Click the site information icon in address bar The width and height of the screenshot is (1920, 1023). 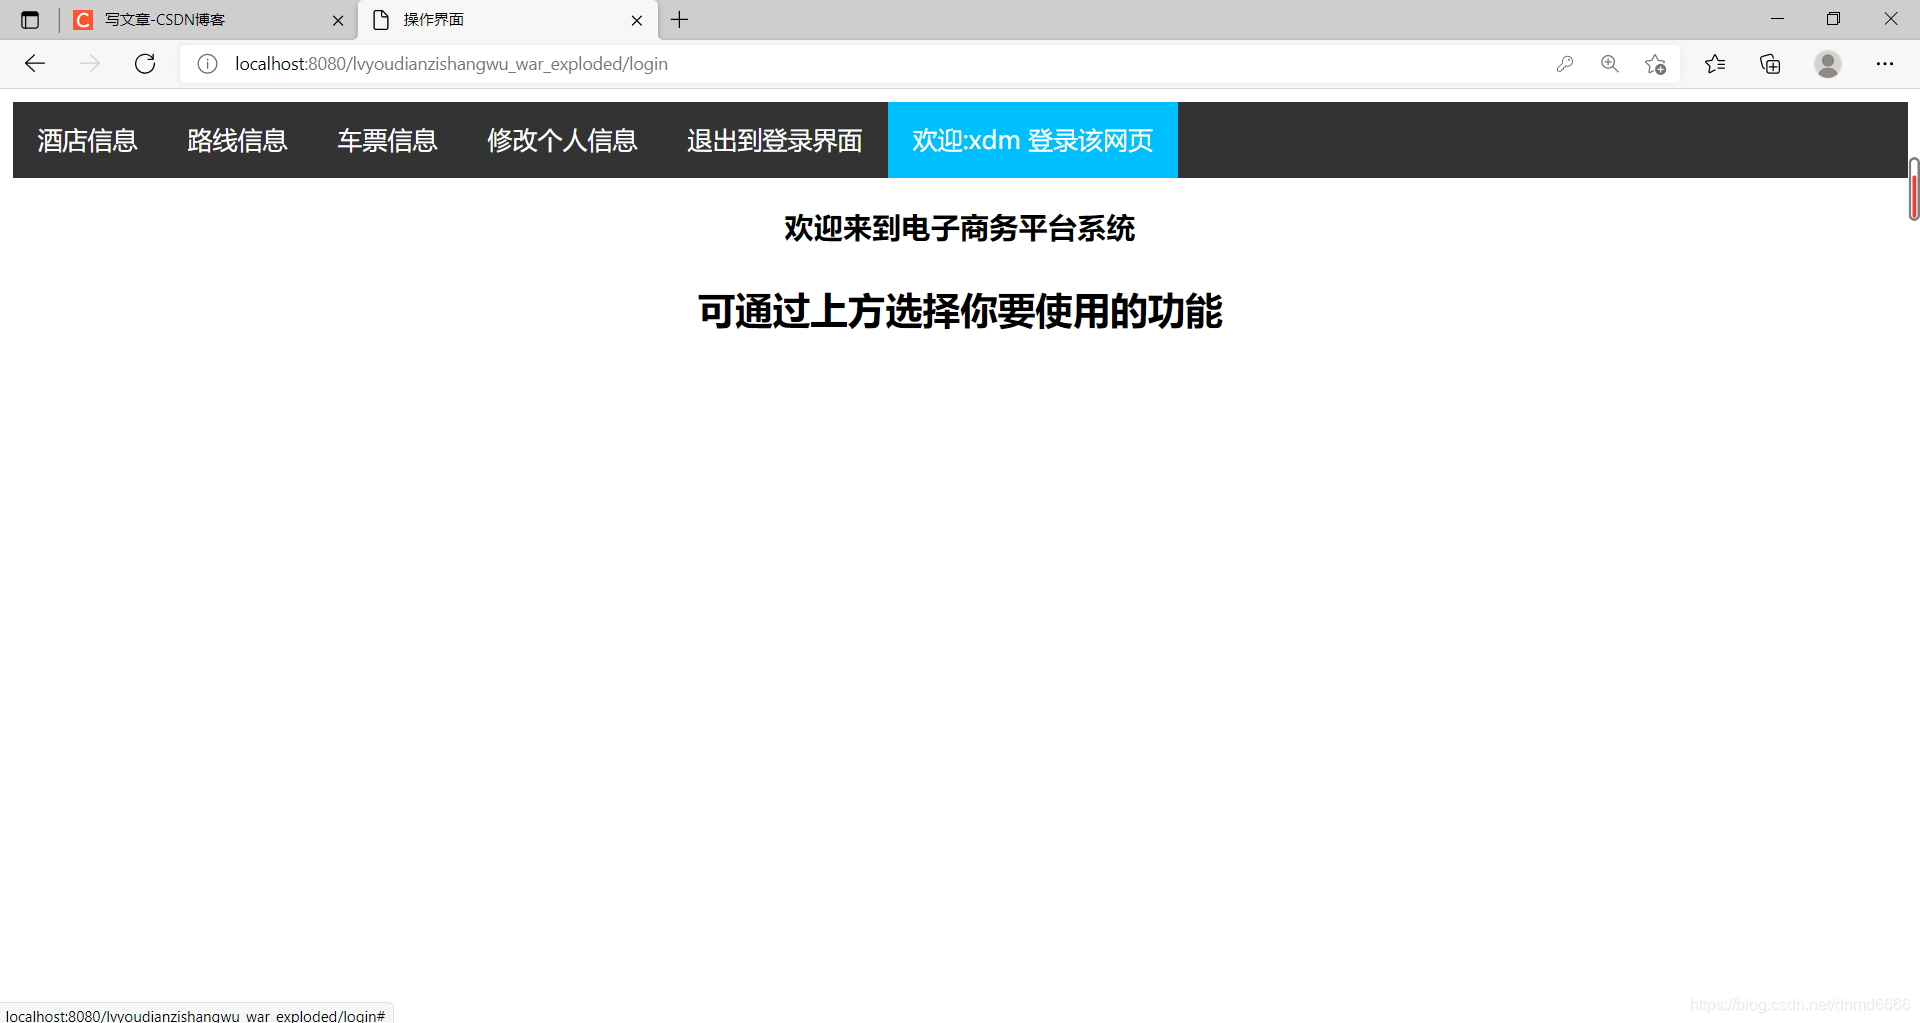[x=207, y=63]
